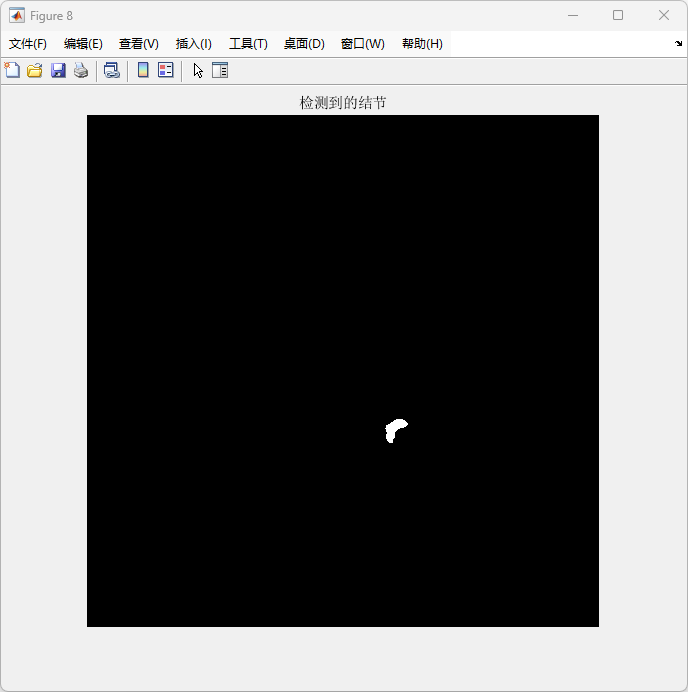Click the Link Plot toolbar icon
The image size is (688, 692).
click(x=112, y=70)
